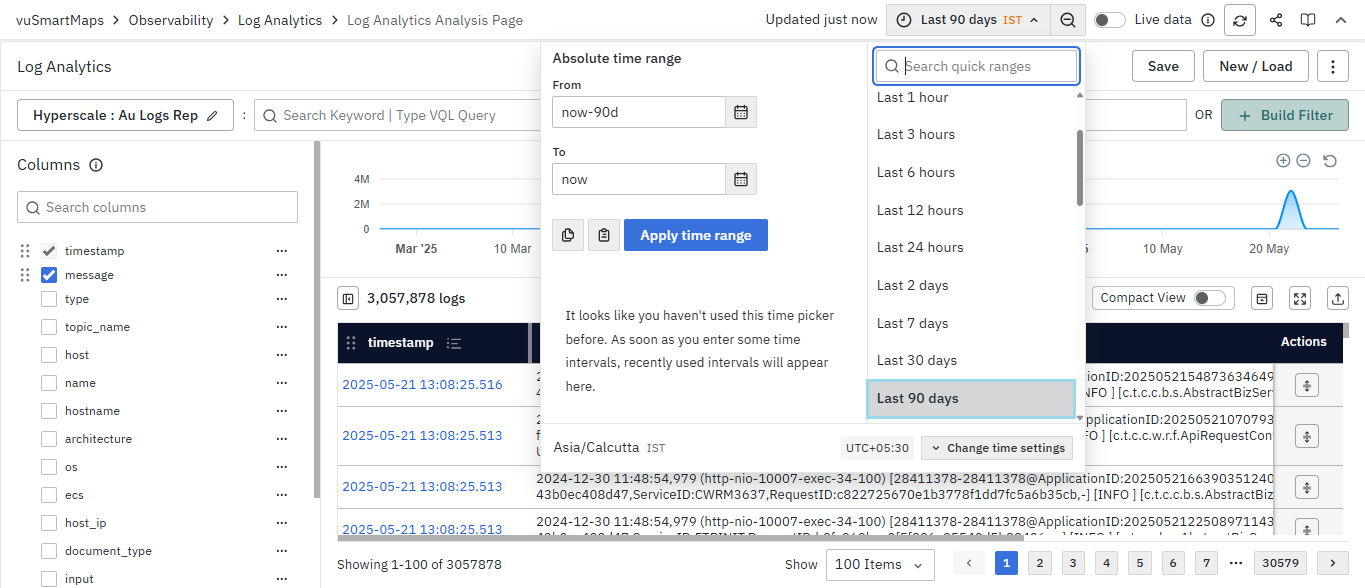
Task: Click the Apply time range button
Action: click(695, 235)
